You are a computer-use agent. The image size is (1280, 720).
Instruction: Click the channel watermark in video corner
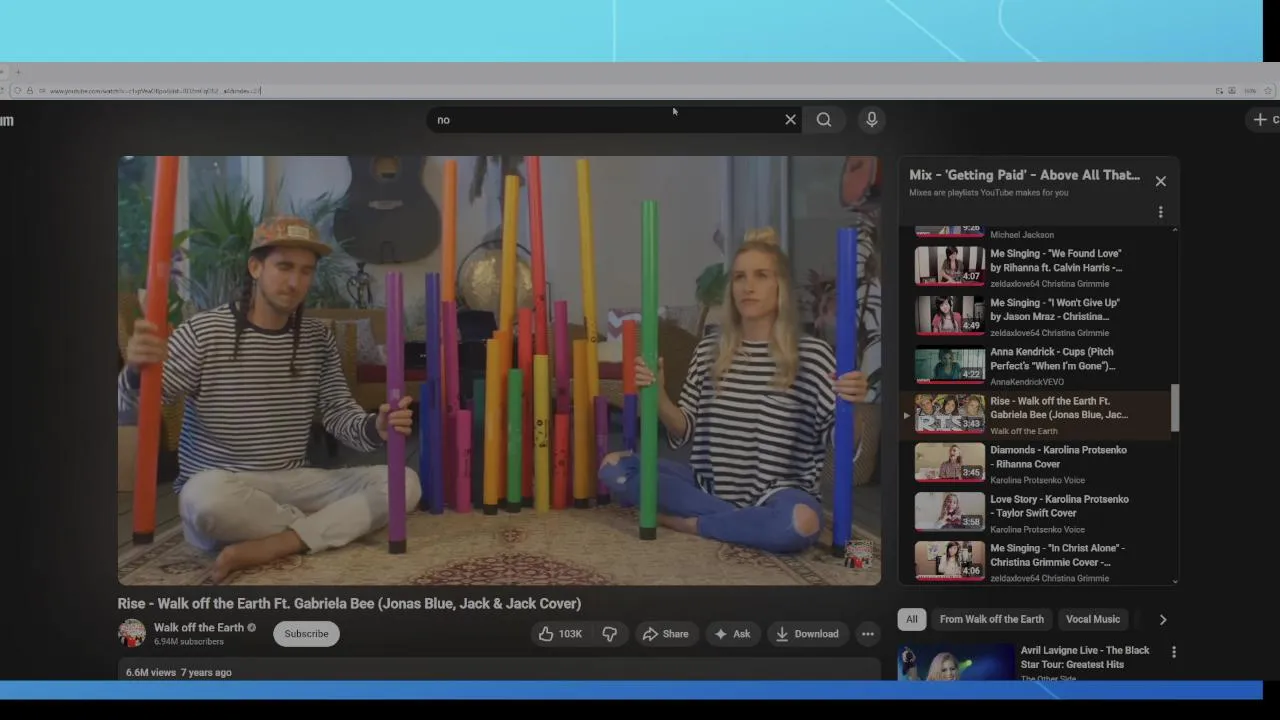[858, 554]
